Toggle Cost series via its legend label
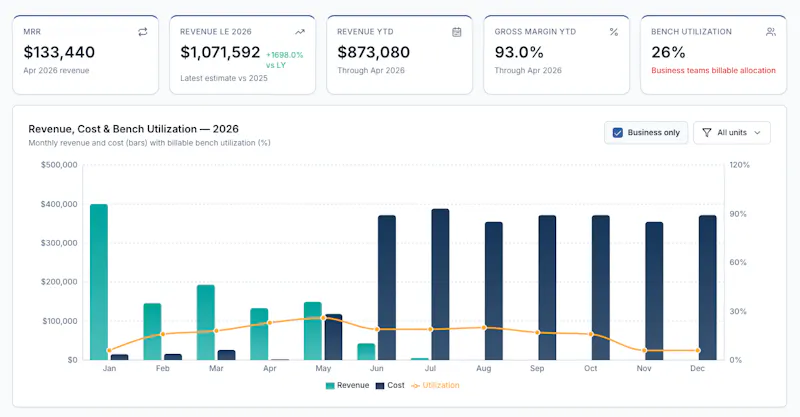 coord(396,385)
